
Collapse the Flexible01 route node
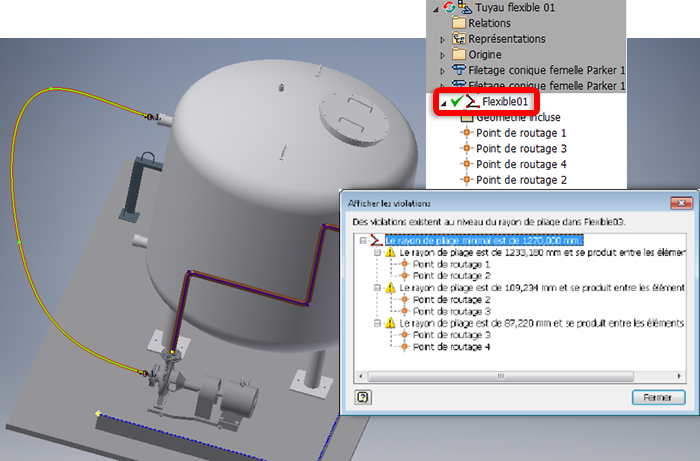[443, 103]
